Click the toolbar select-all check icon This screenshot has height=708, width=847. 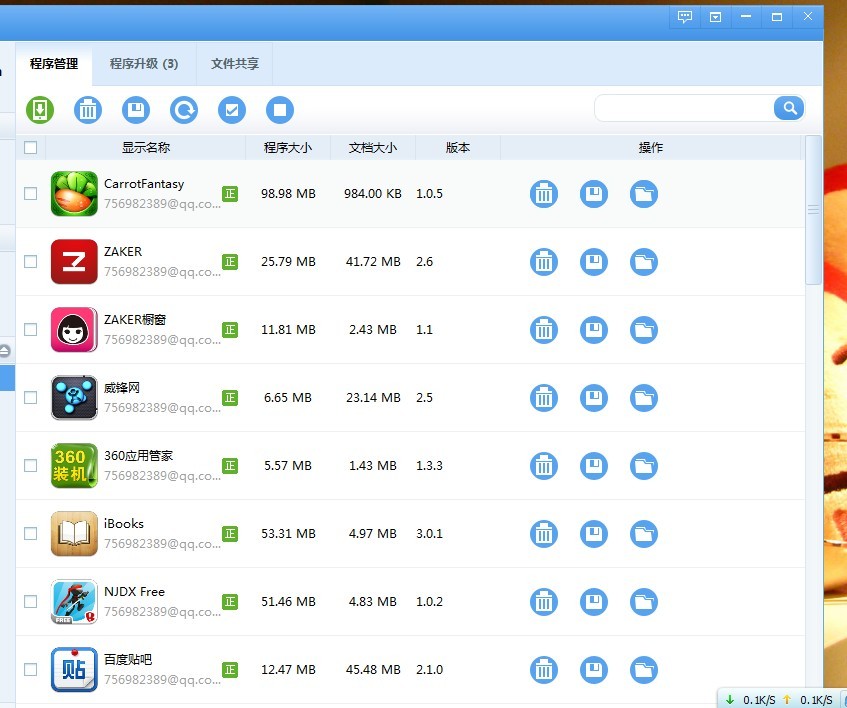tap(232, 110)
